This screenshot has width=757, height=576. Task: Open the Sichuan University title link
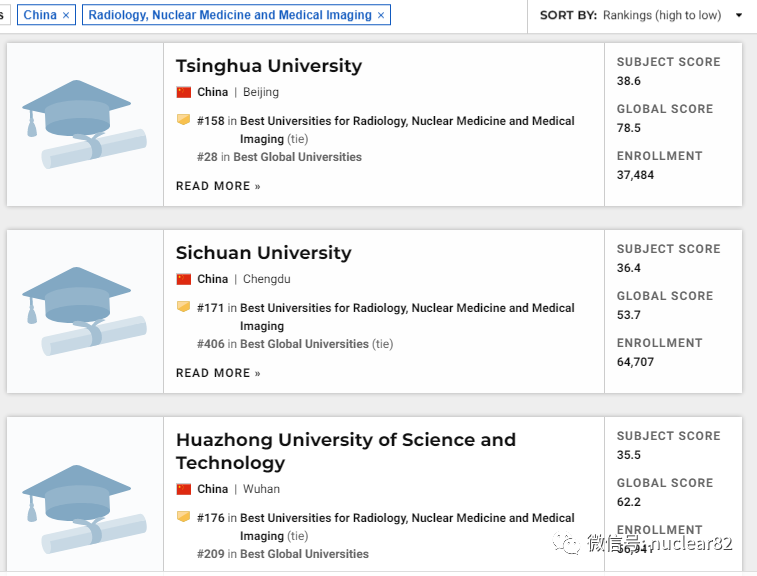pos(264,253)
